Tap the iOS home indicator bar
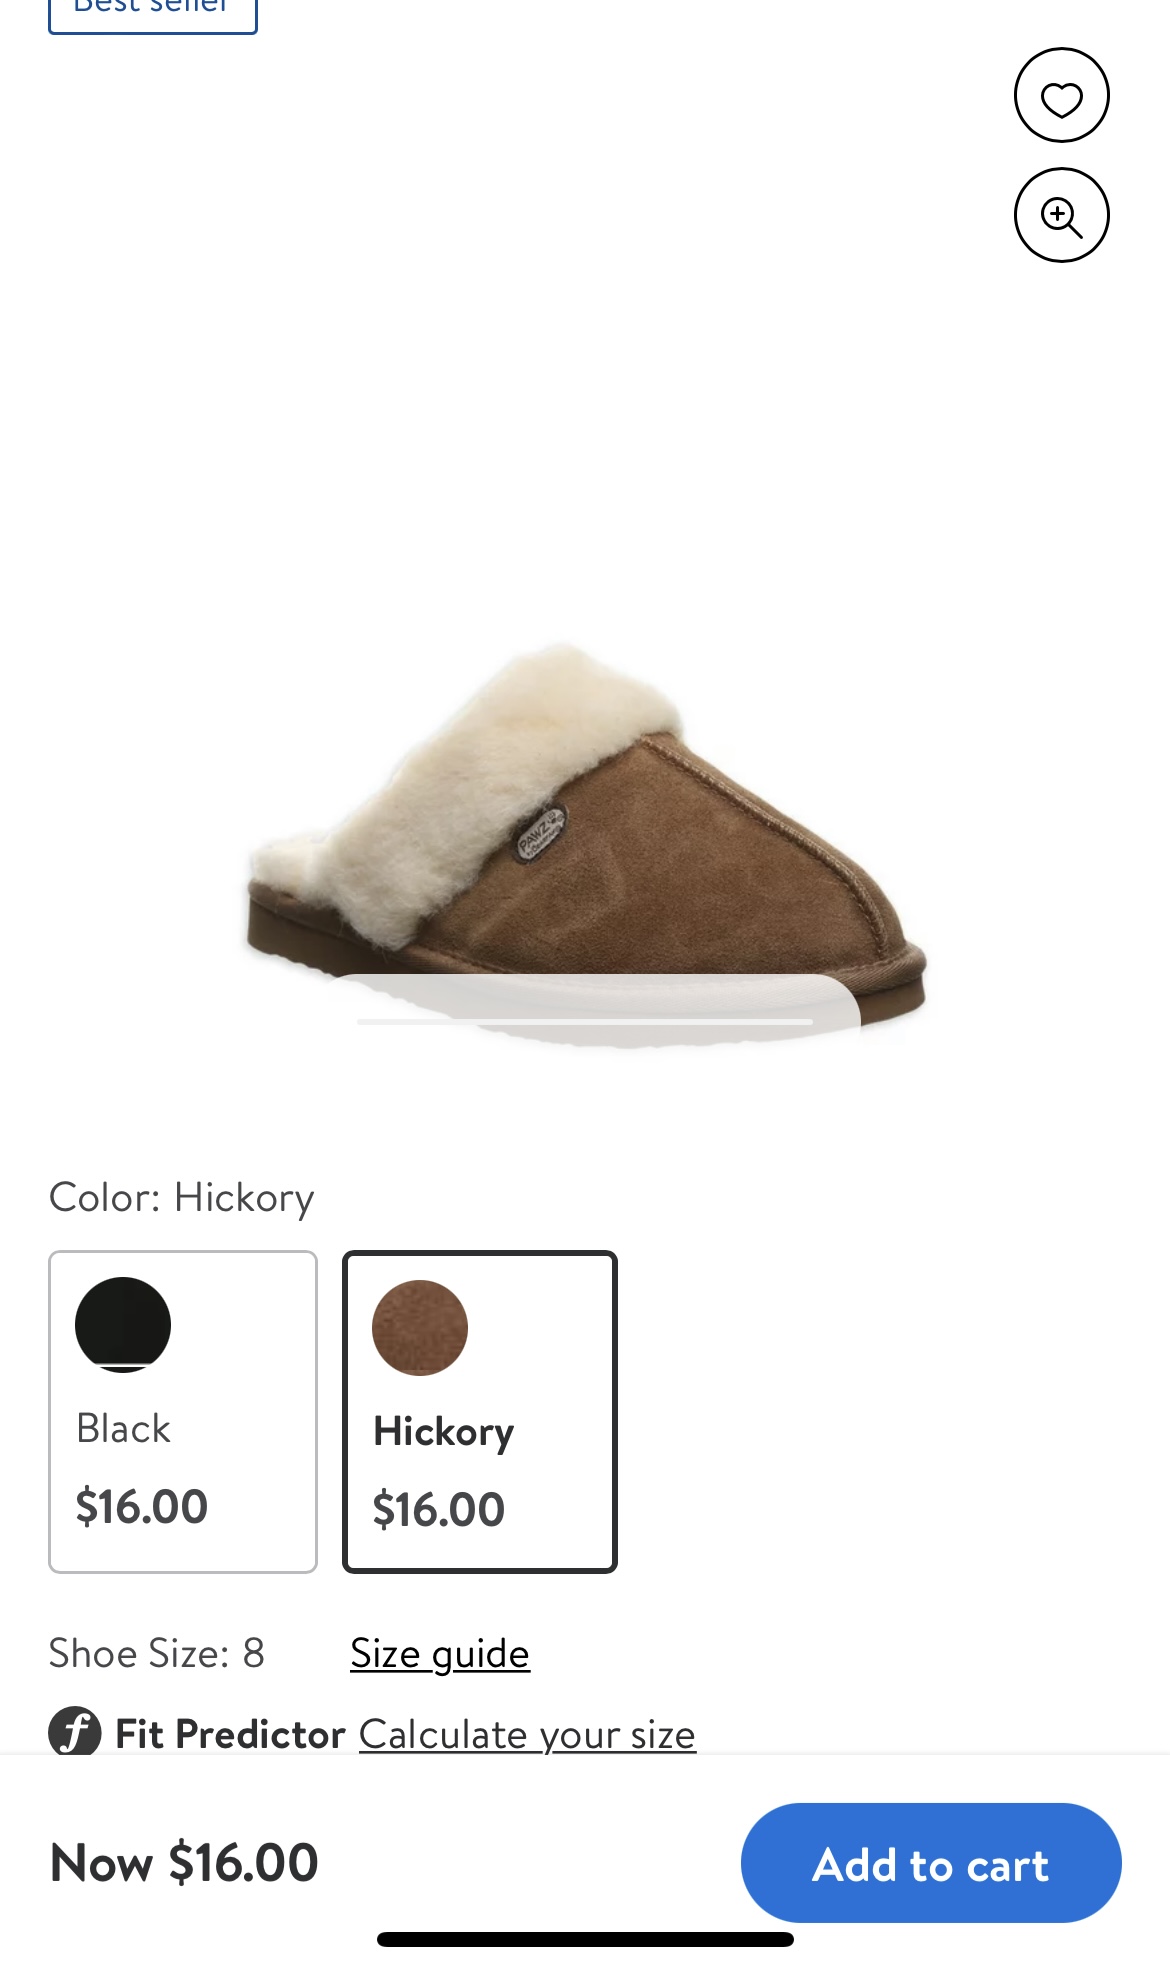Screen dimensions: 1170x1970 585,1940
